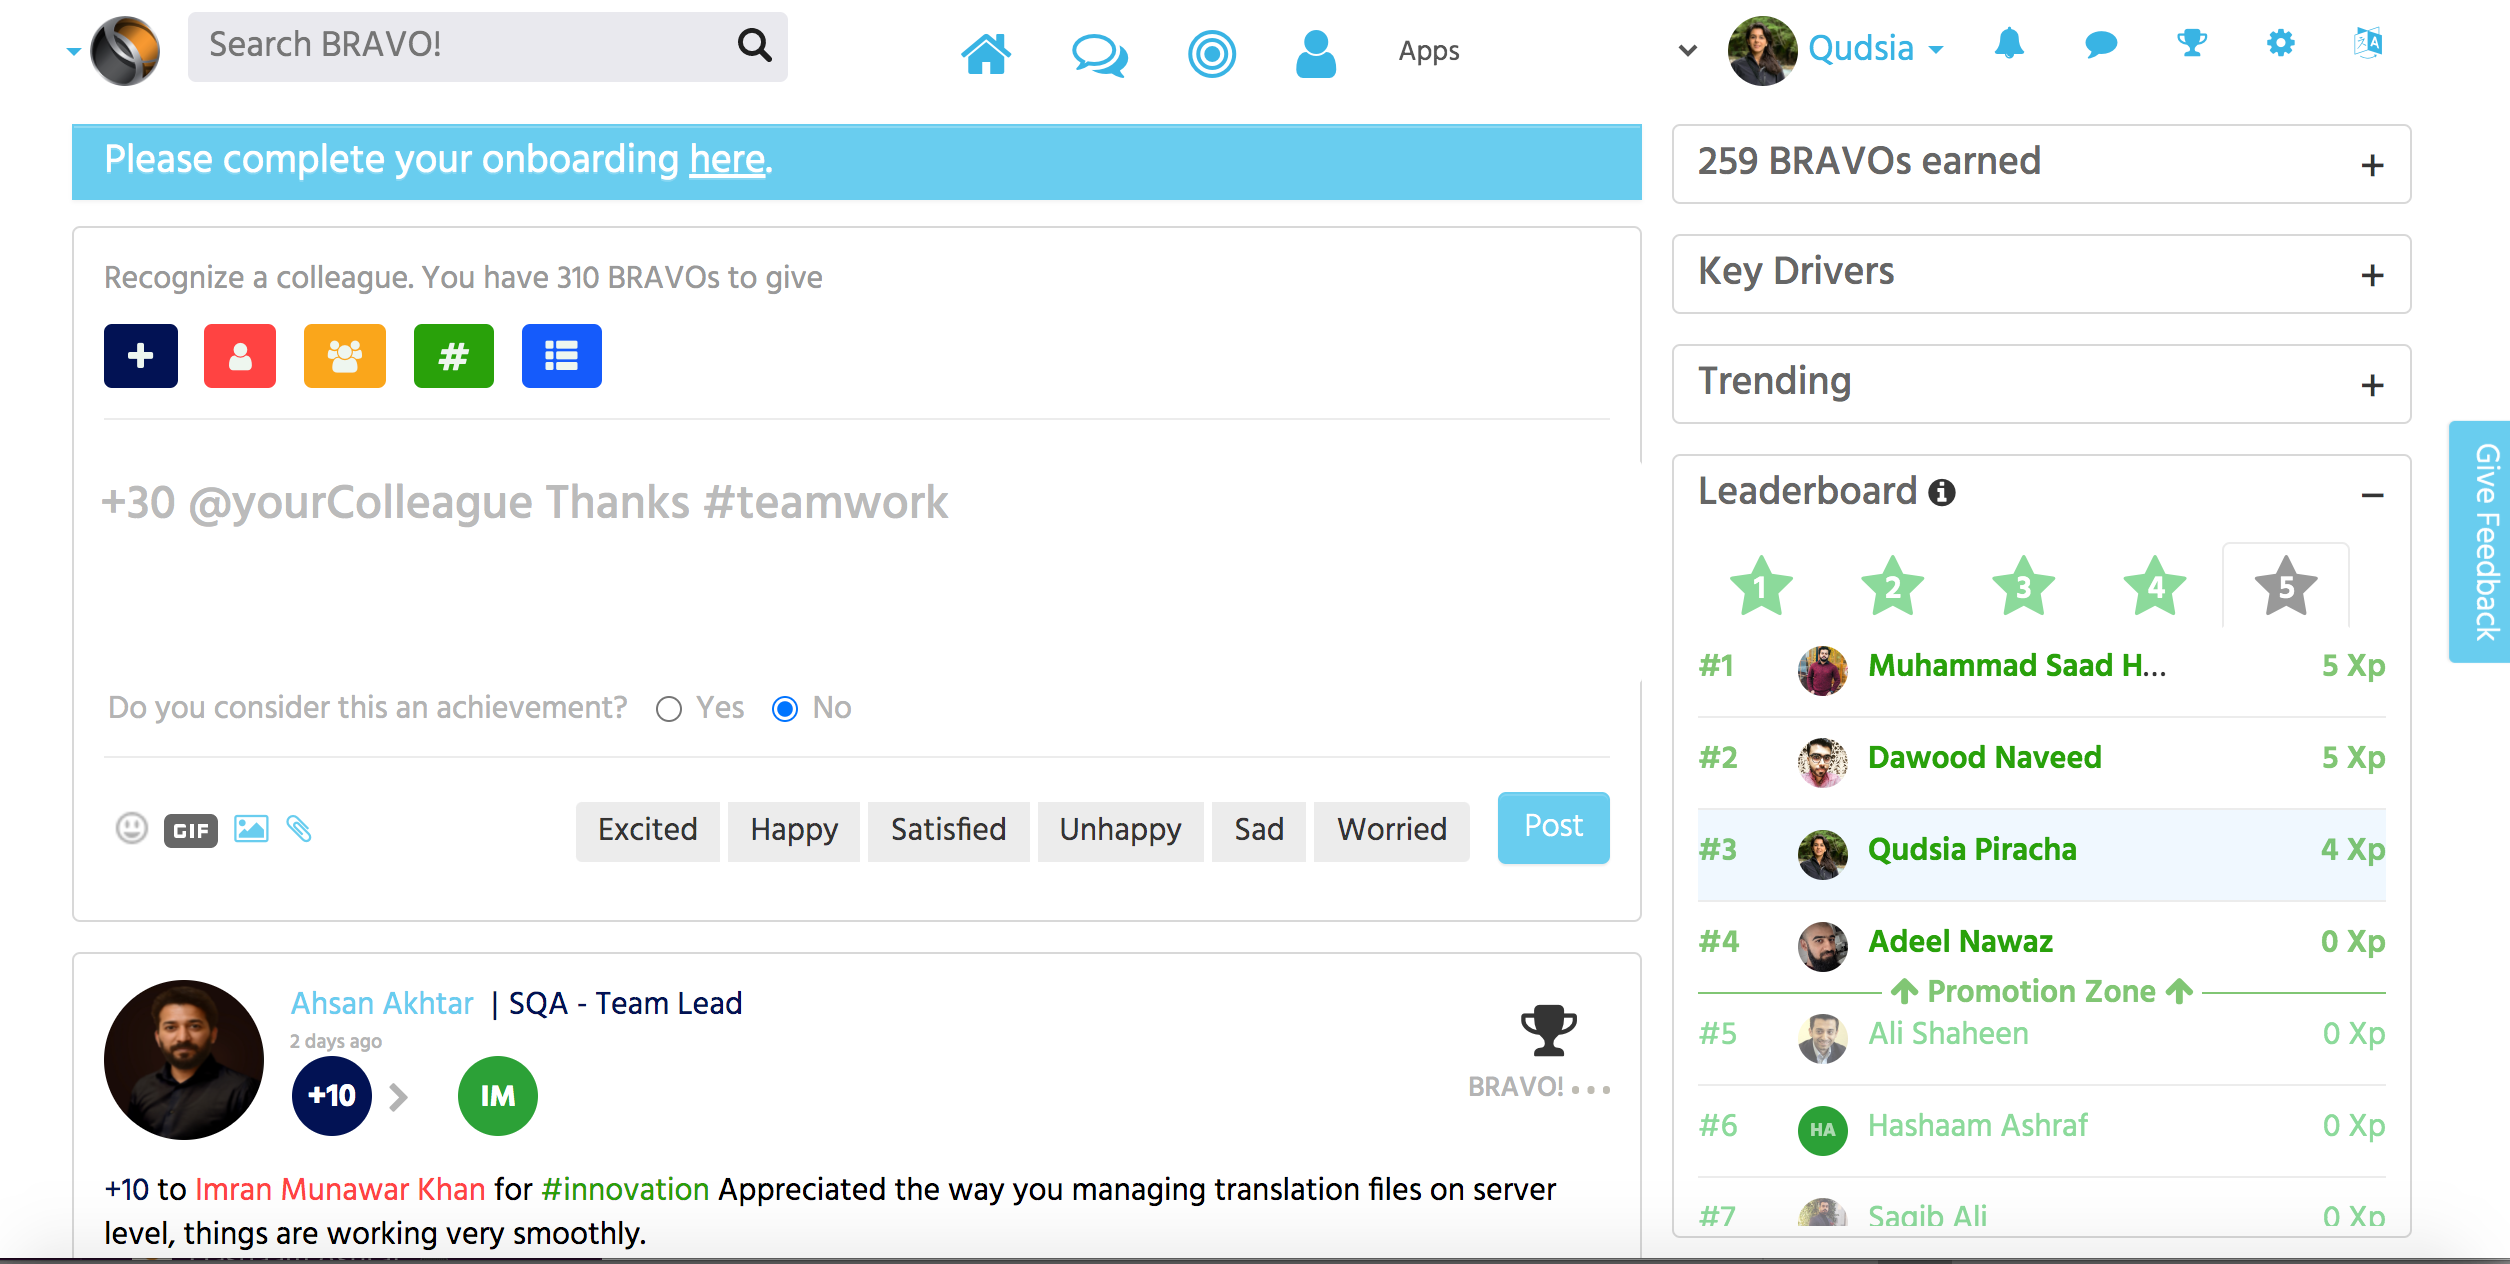Open Adeel Nawaz on leaderboard
Screen dimensions: 2510x1264
(x=1960, y=942)
